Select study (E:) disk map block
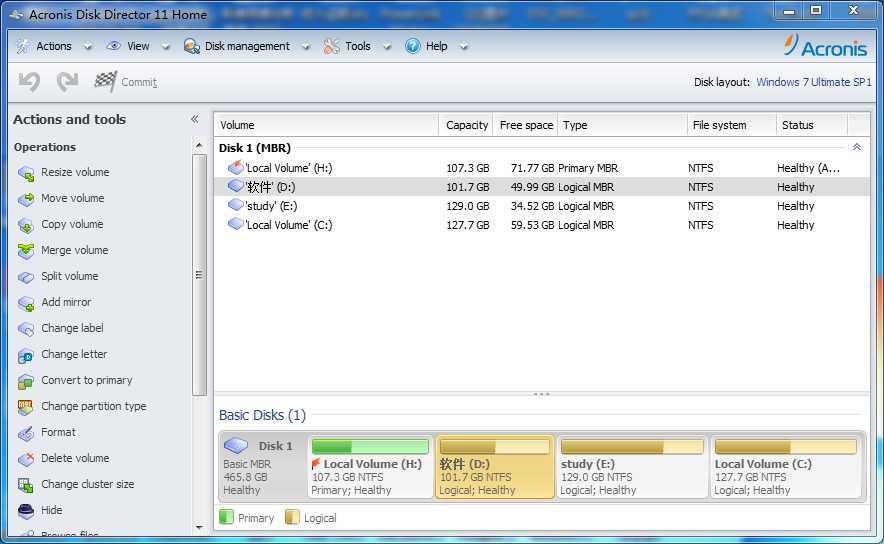 coord(632,467)
